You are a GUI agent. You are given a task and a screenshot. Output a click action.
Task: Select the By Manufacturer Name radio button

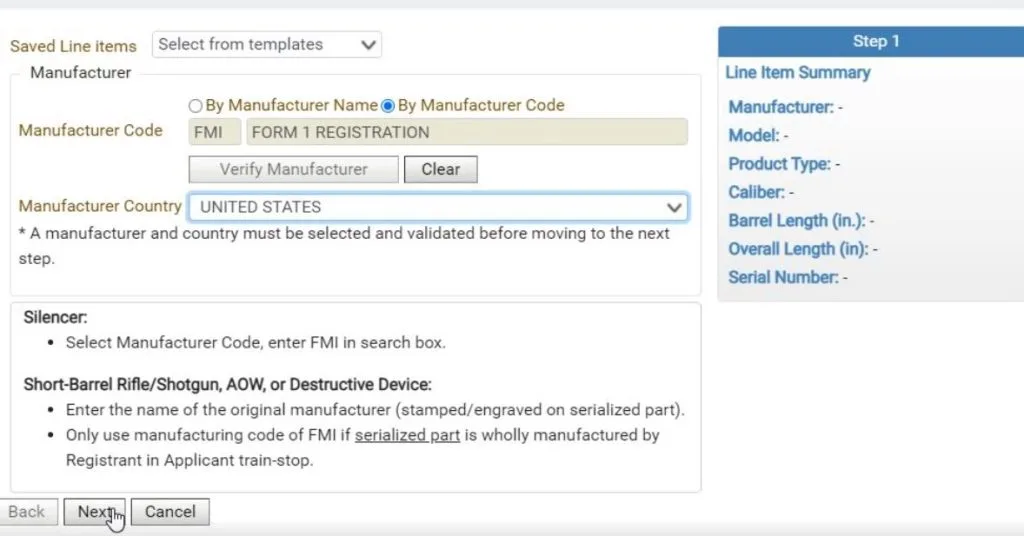tap(195, 106)
